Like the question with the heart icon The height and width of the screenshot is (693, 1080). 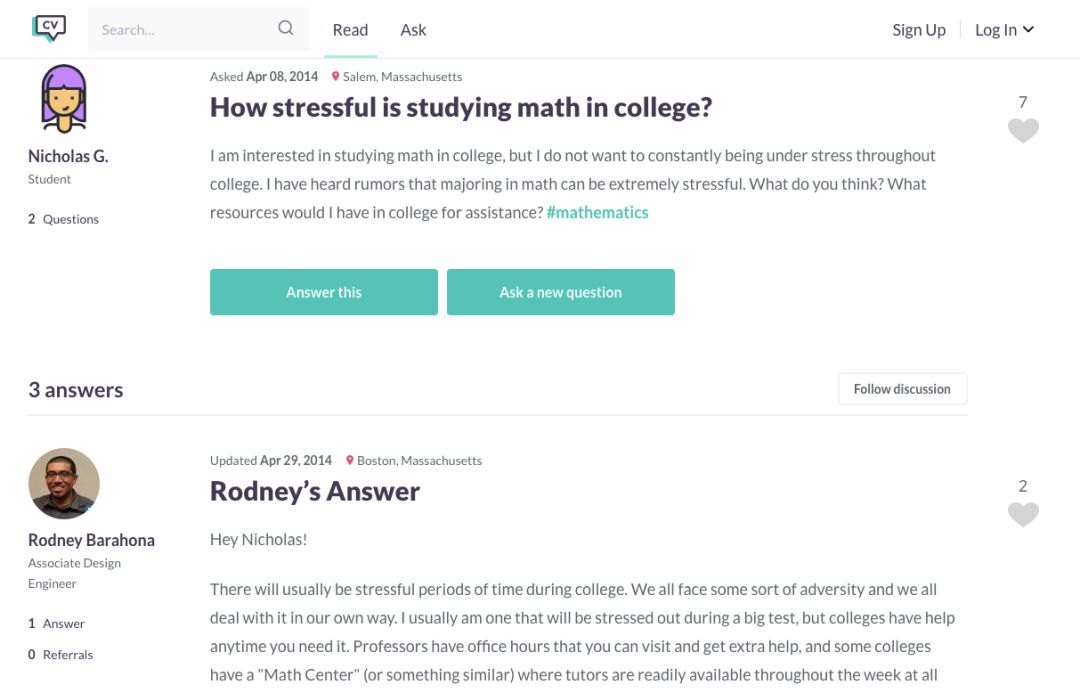tap(1022, 131)
